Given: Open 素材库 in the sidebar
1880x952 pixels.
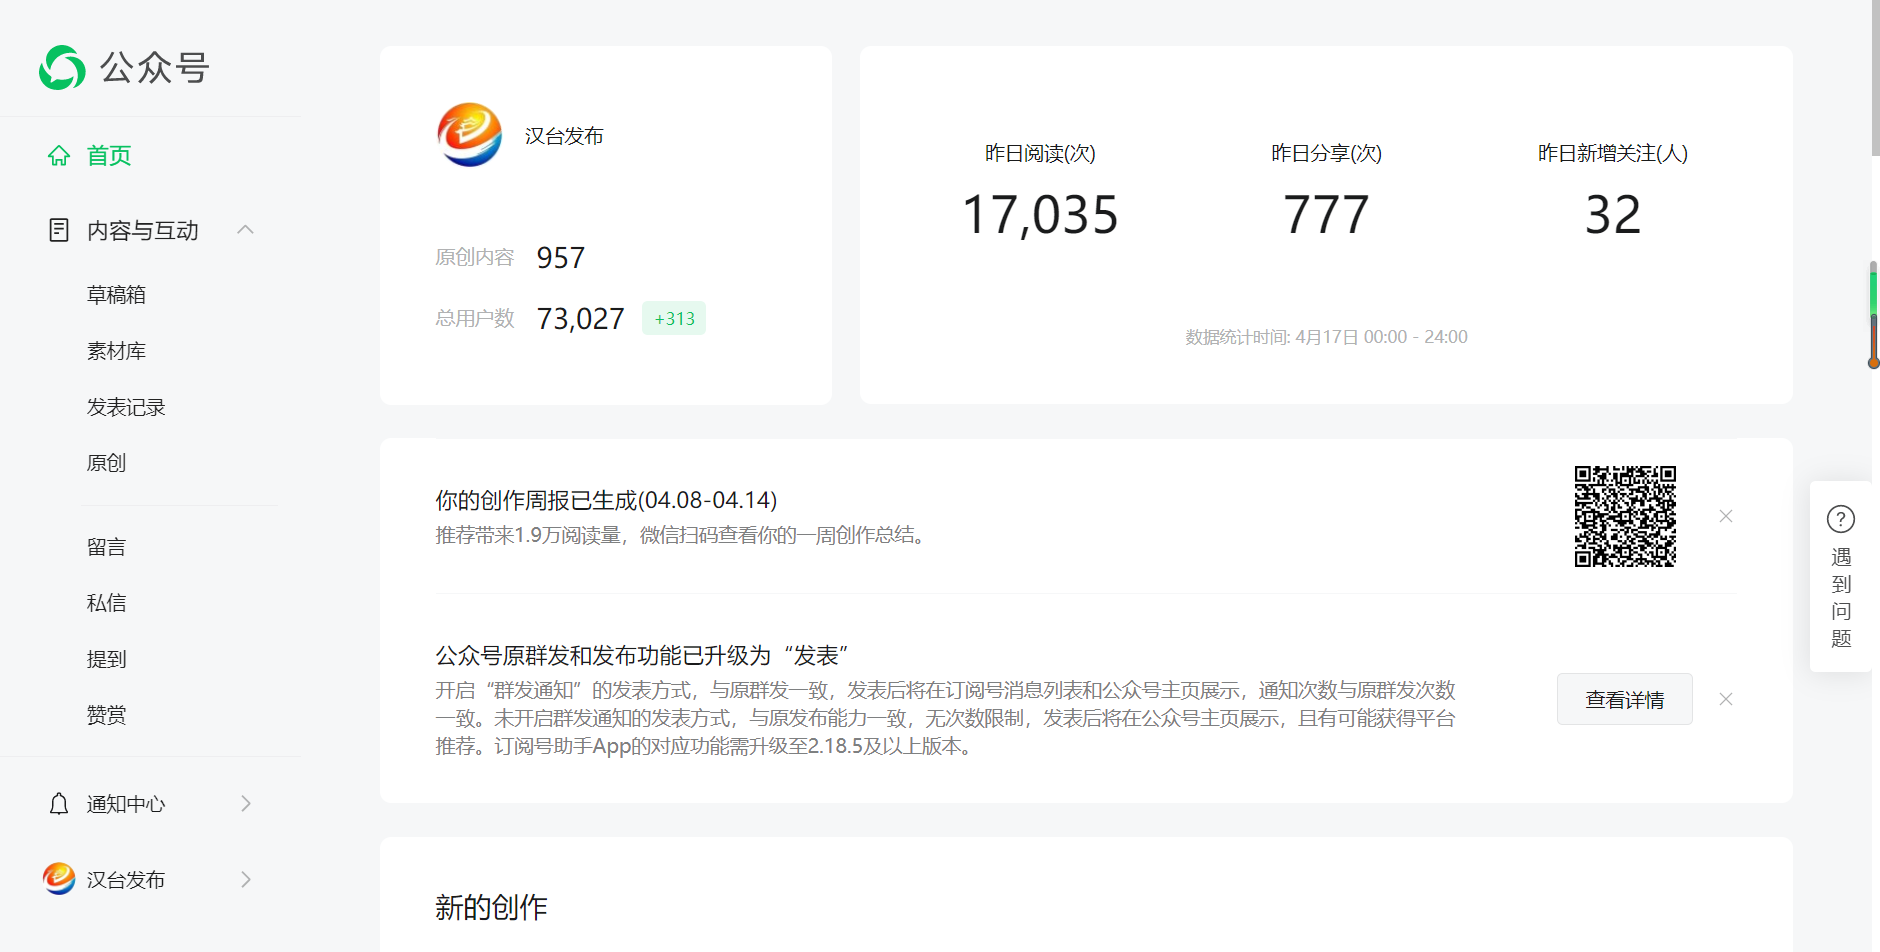Looking at the screenshot, I should click(116, 351).
